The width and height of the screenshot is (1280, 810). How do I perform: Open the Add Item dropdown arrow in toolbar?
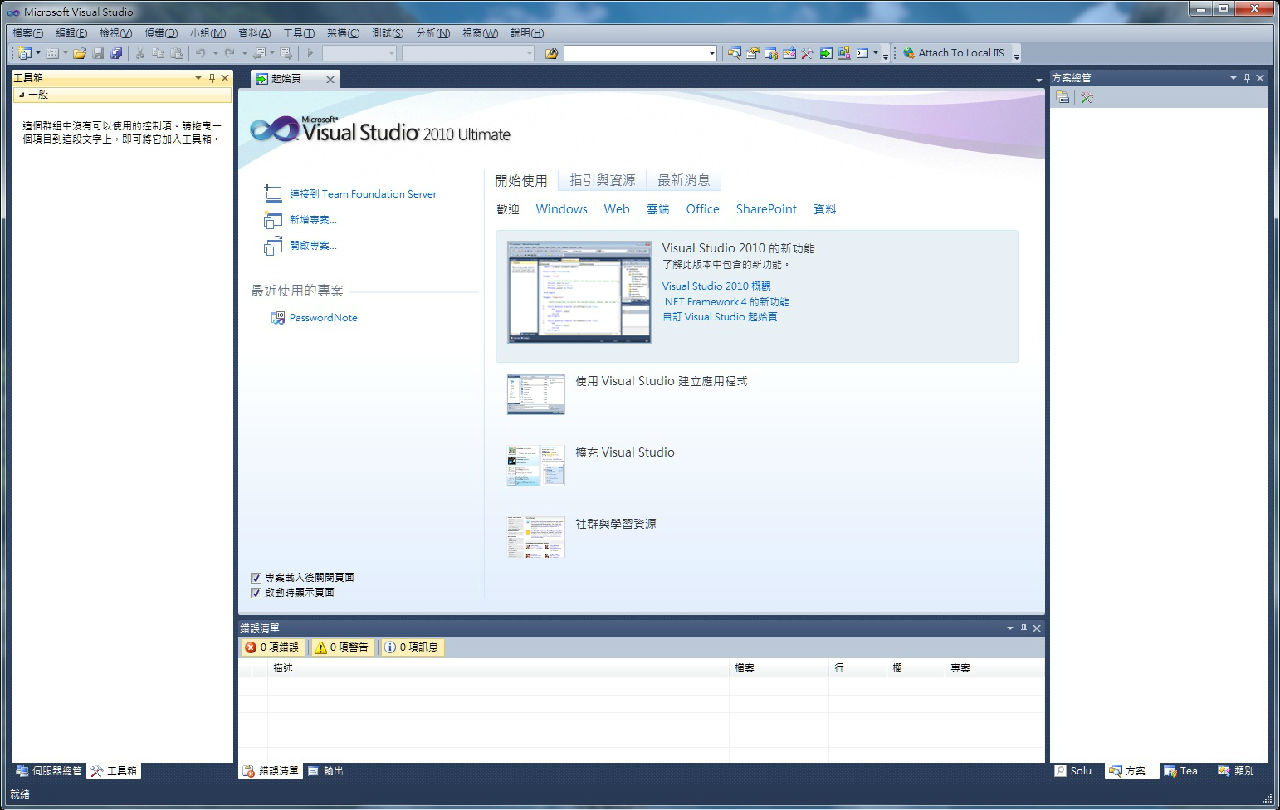[x=65, y=53]
